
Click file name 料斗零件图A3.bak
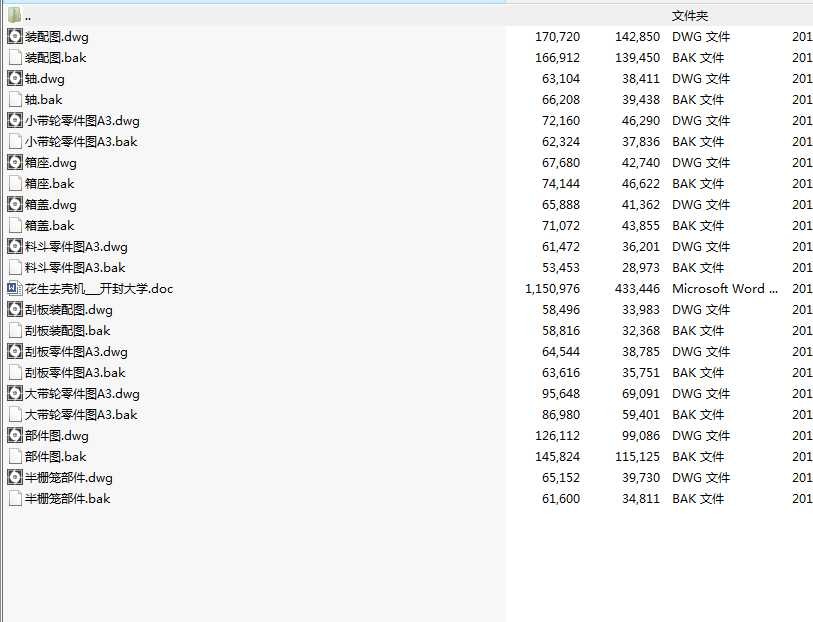point(75,267)
